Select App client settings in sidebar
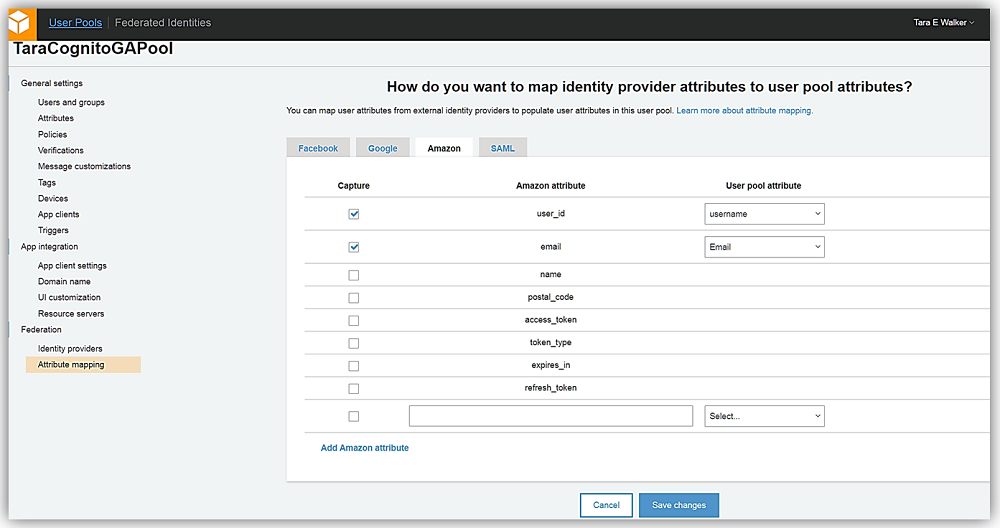This screenshot has height=528, width=1000. (x=72, y=266)
